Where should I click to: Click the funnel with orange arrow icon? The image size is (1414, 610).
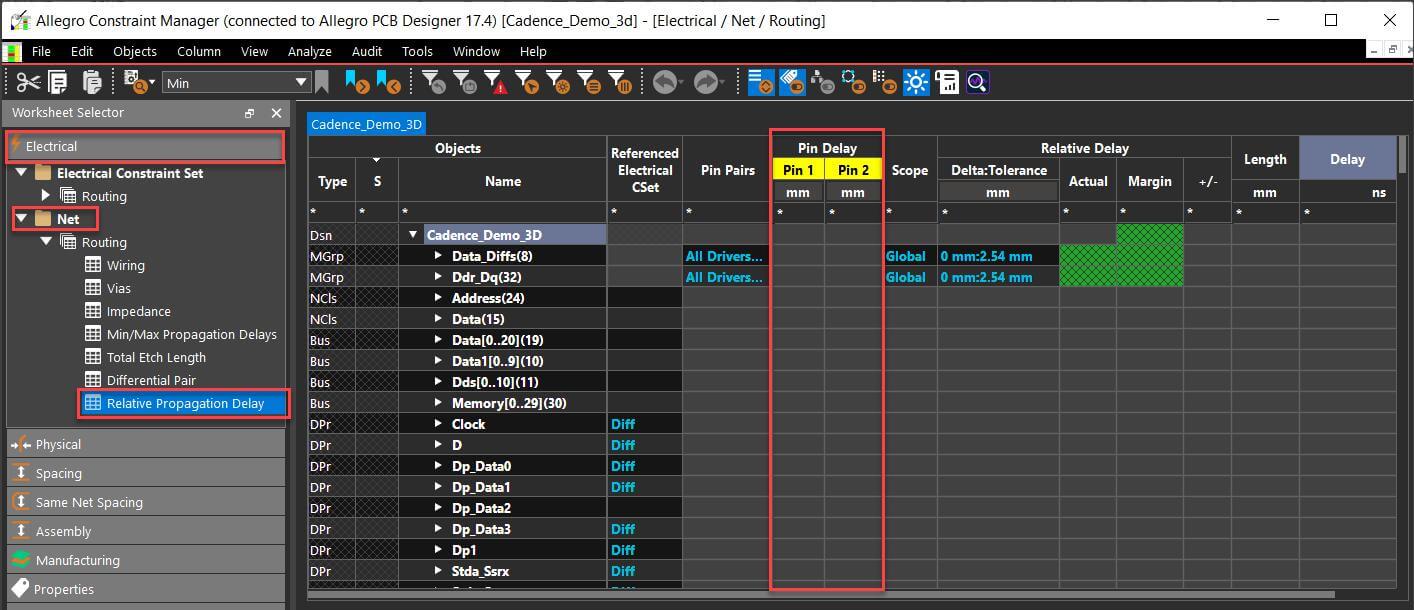coord(527,82)
